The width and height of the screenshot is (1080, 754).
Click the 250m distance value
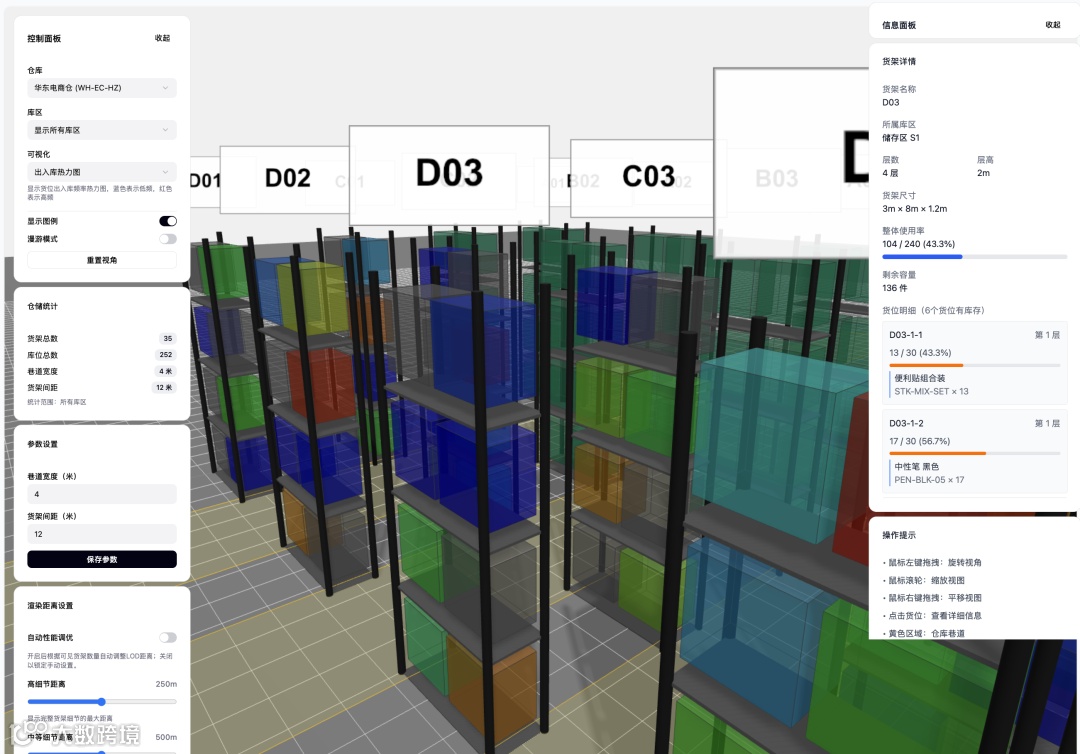pos(166,684)
